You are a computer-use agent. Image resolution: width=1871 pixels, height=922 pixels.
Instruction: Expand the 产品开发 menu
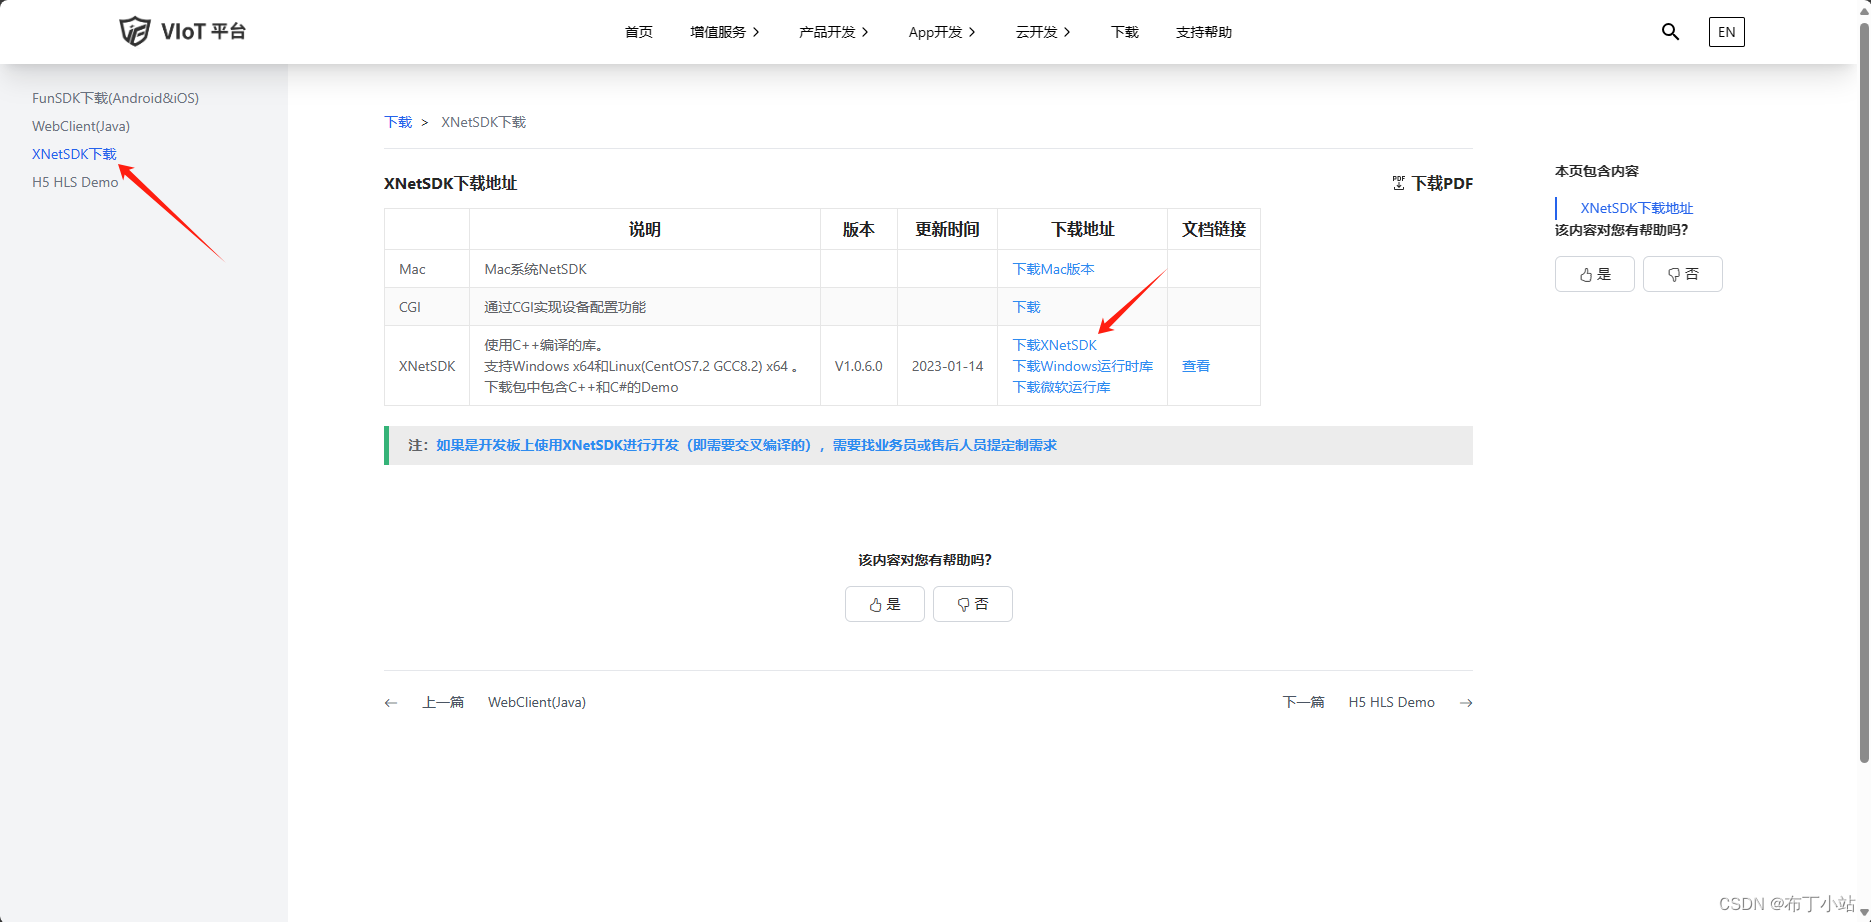click(x=834, y=32)
